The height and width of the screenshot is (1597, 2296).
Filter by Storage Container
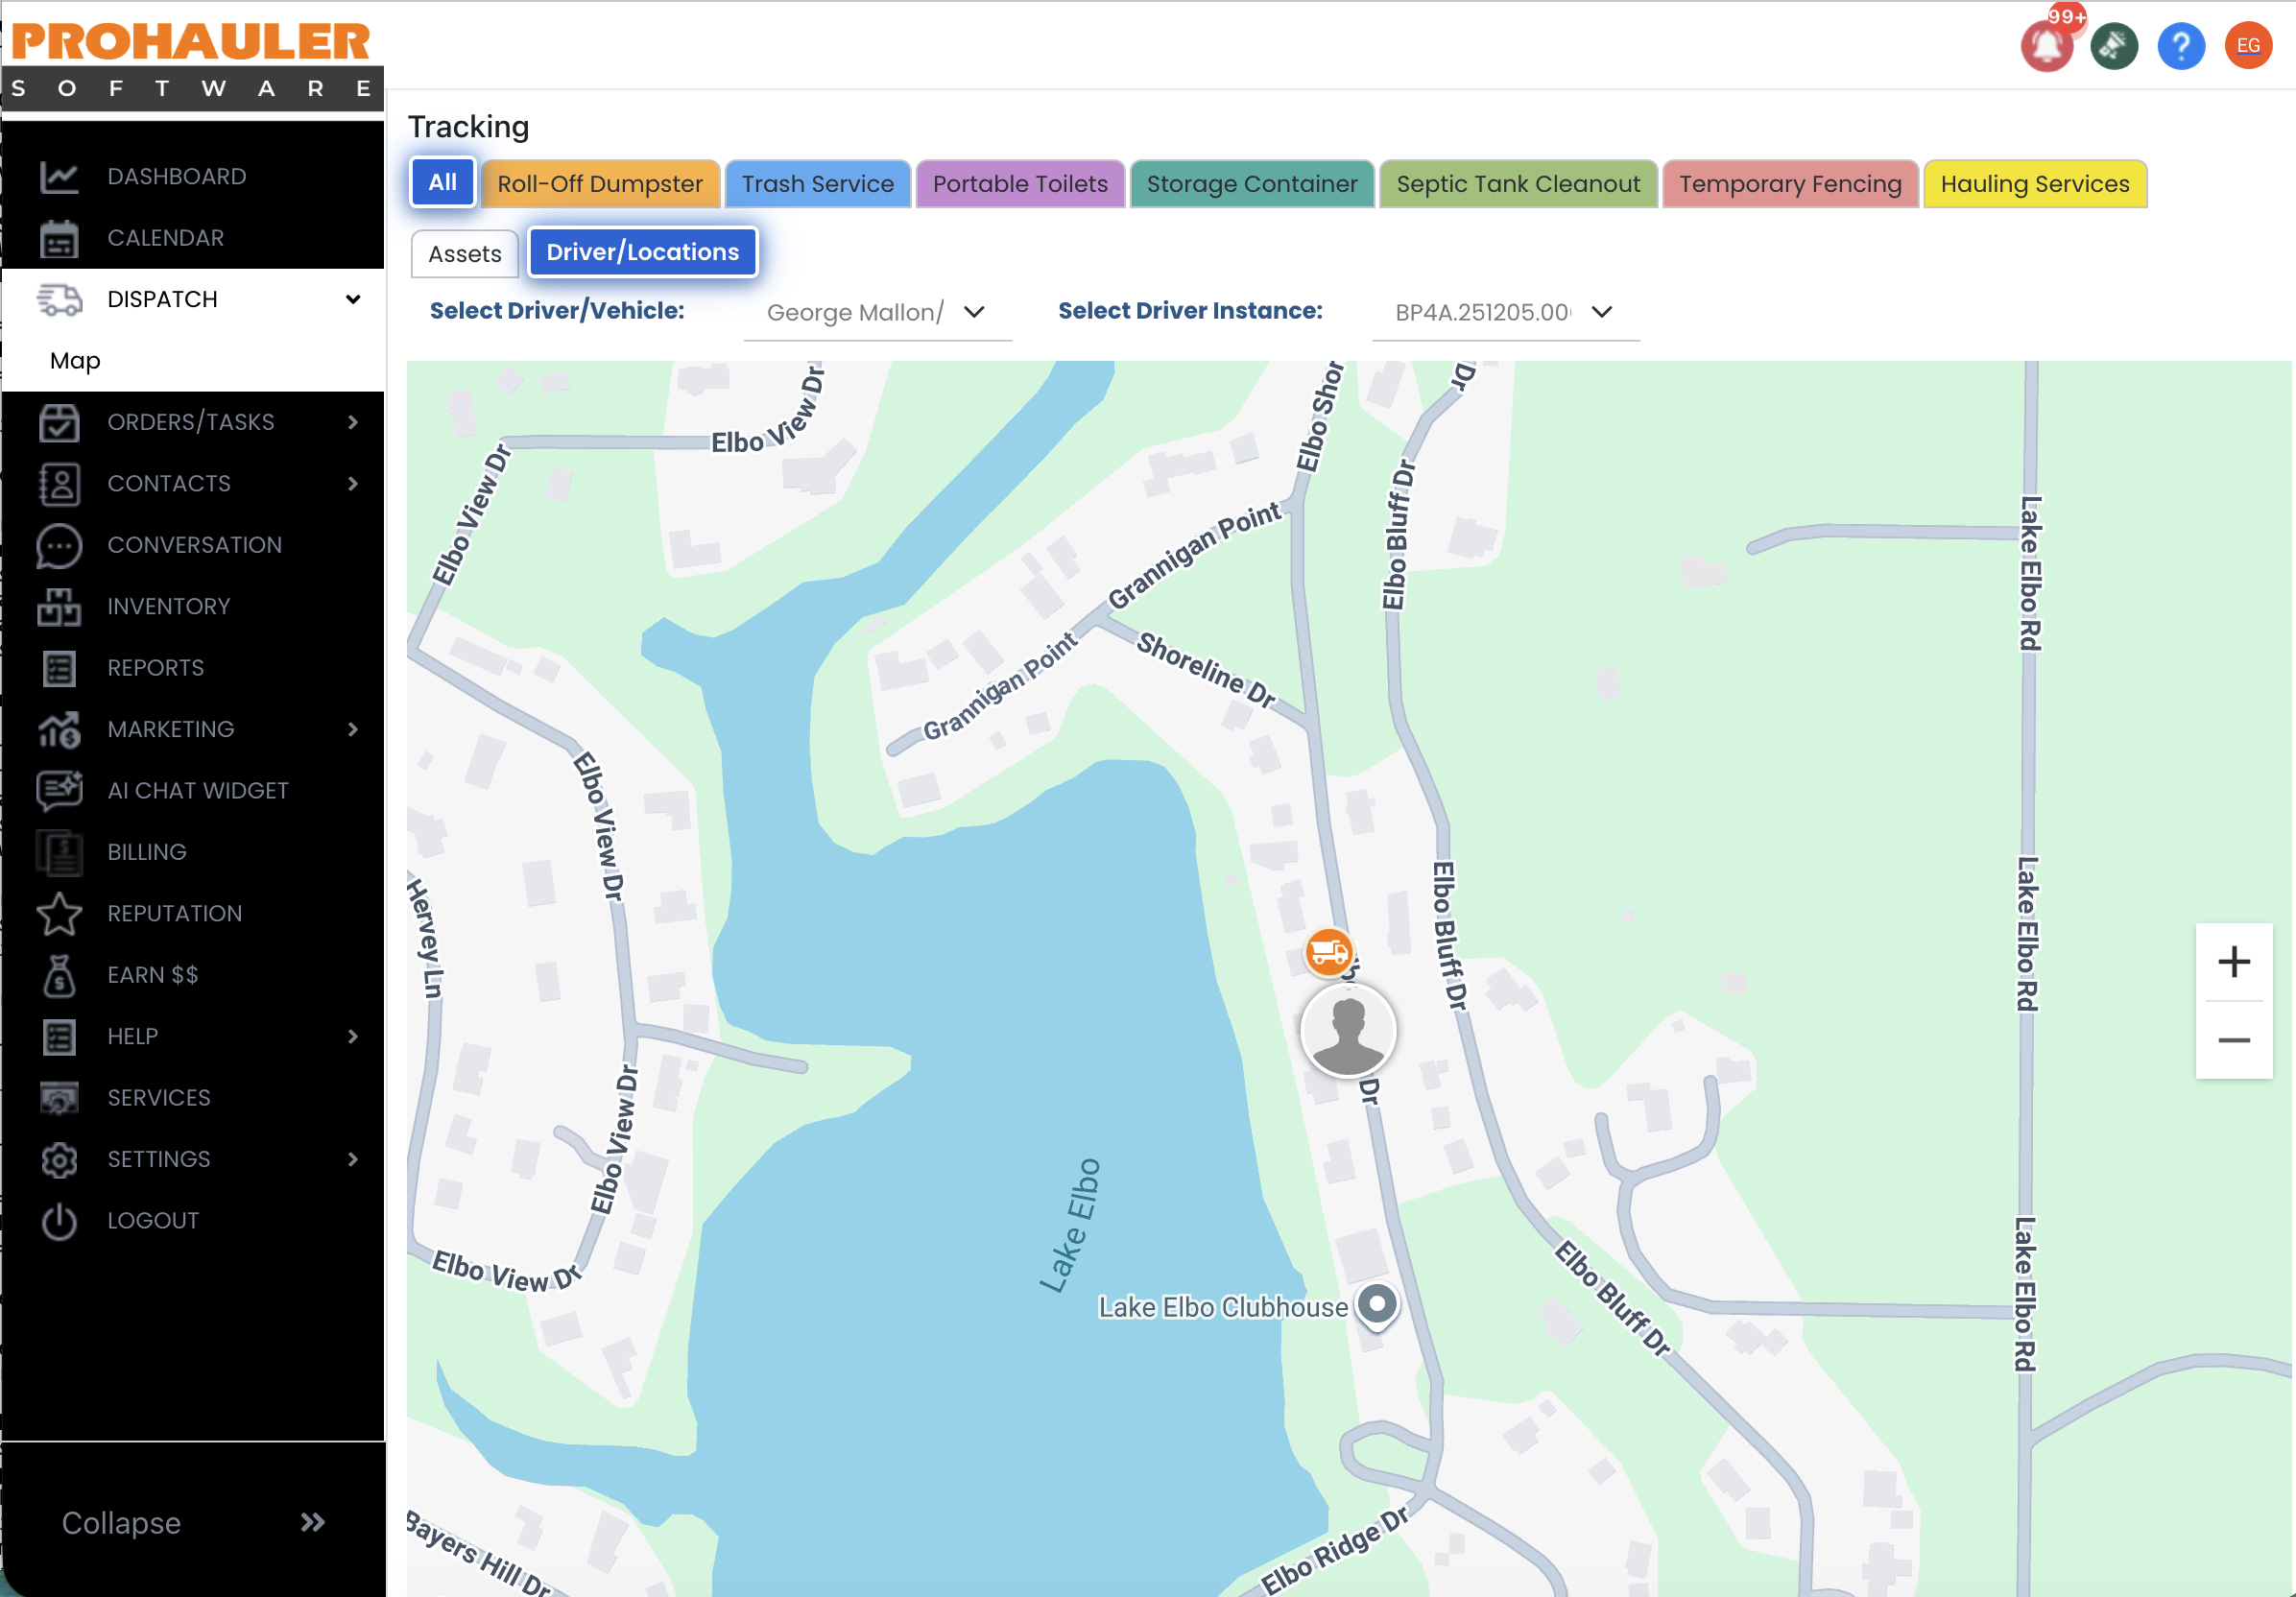[x=1252, y=184]
